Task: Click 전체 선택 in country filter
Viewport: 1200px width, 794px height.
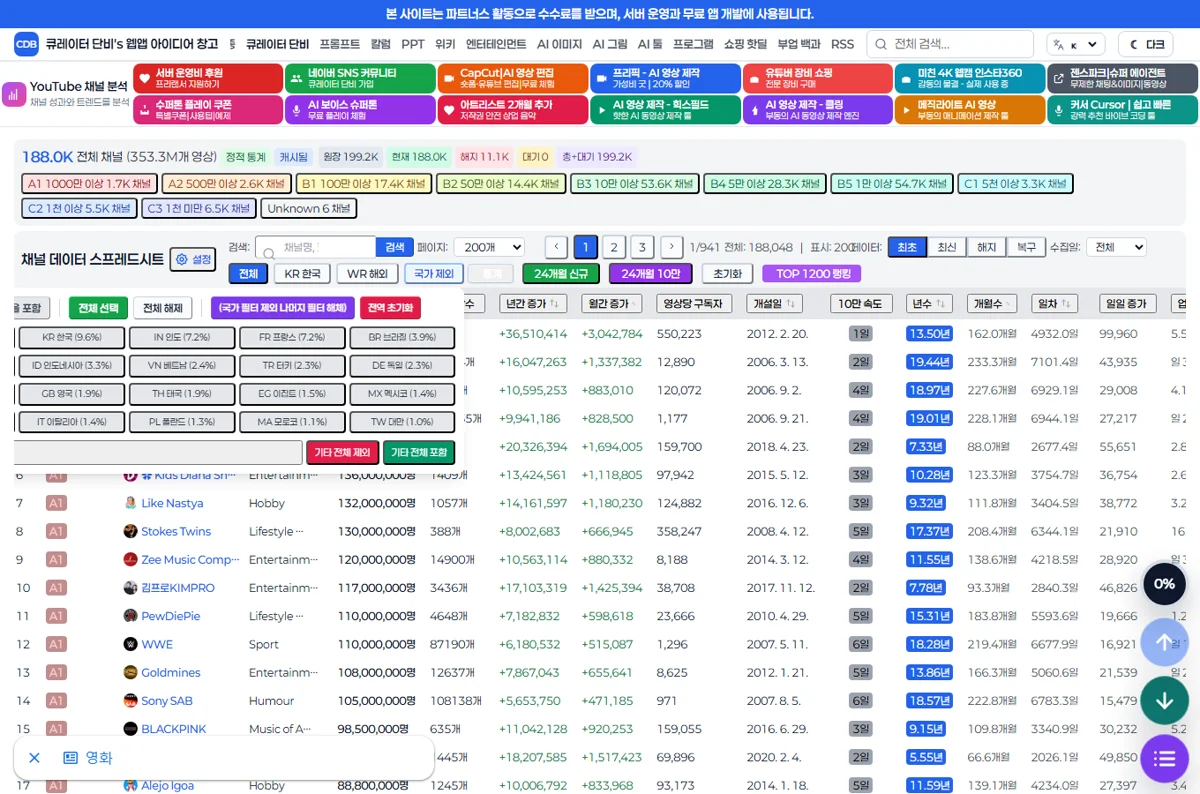Action: coord(98,308)
